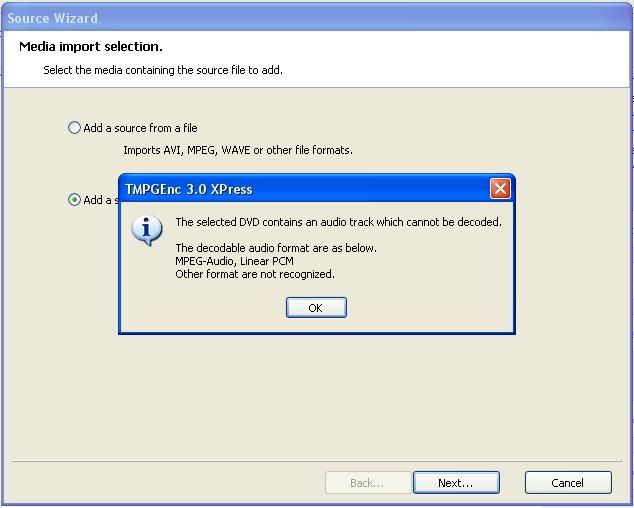The height and width of the screenshot is (508, 634).
Task: Click the "Other format are not recognized" line
Action: point(255,274)
